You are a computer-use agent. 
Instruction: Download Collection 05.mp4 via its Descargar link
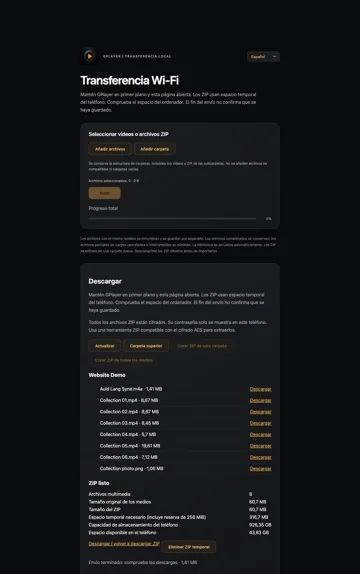[x=260, y=446]
